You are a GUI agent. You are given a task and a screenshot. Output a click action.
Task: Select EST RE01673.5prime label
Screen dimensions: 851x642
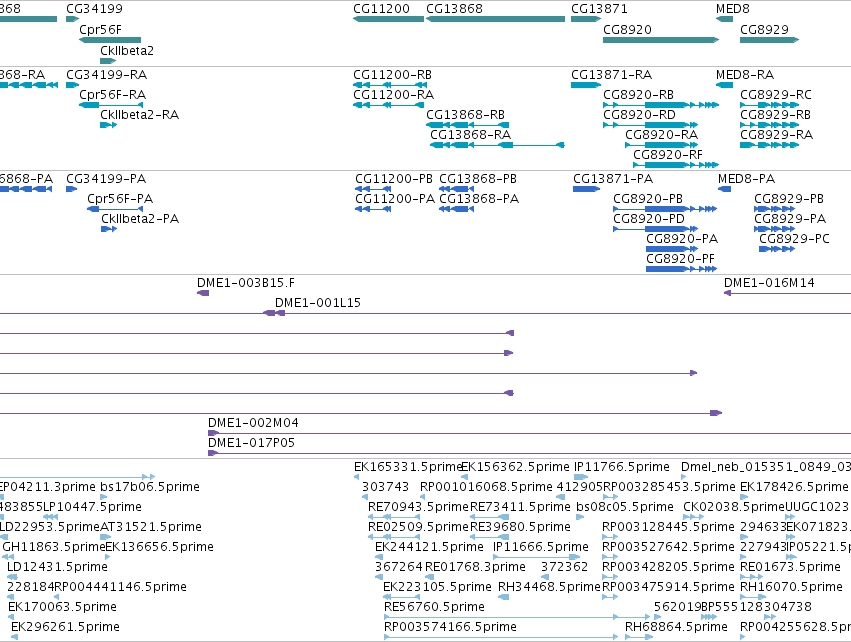point(791,567)
